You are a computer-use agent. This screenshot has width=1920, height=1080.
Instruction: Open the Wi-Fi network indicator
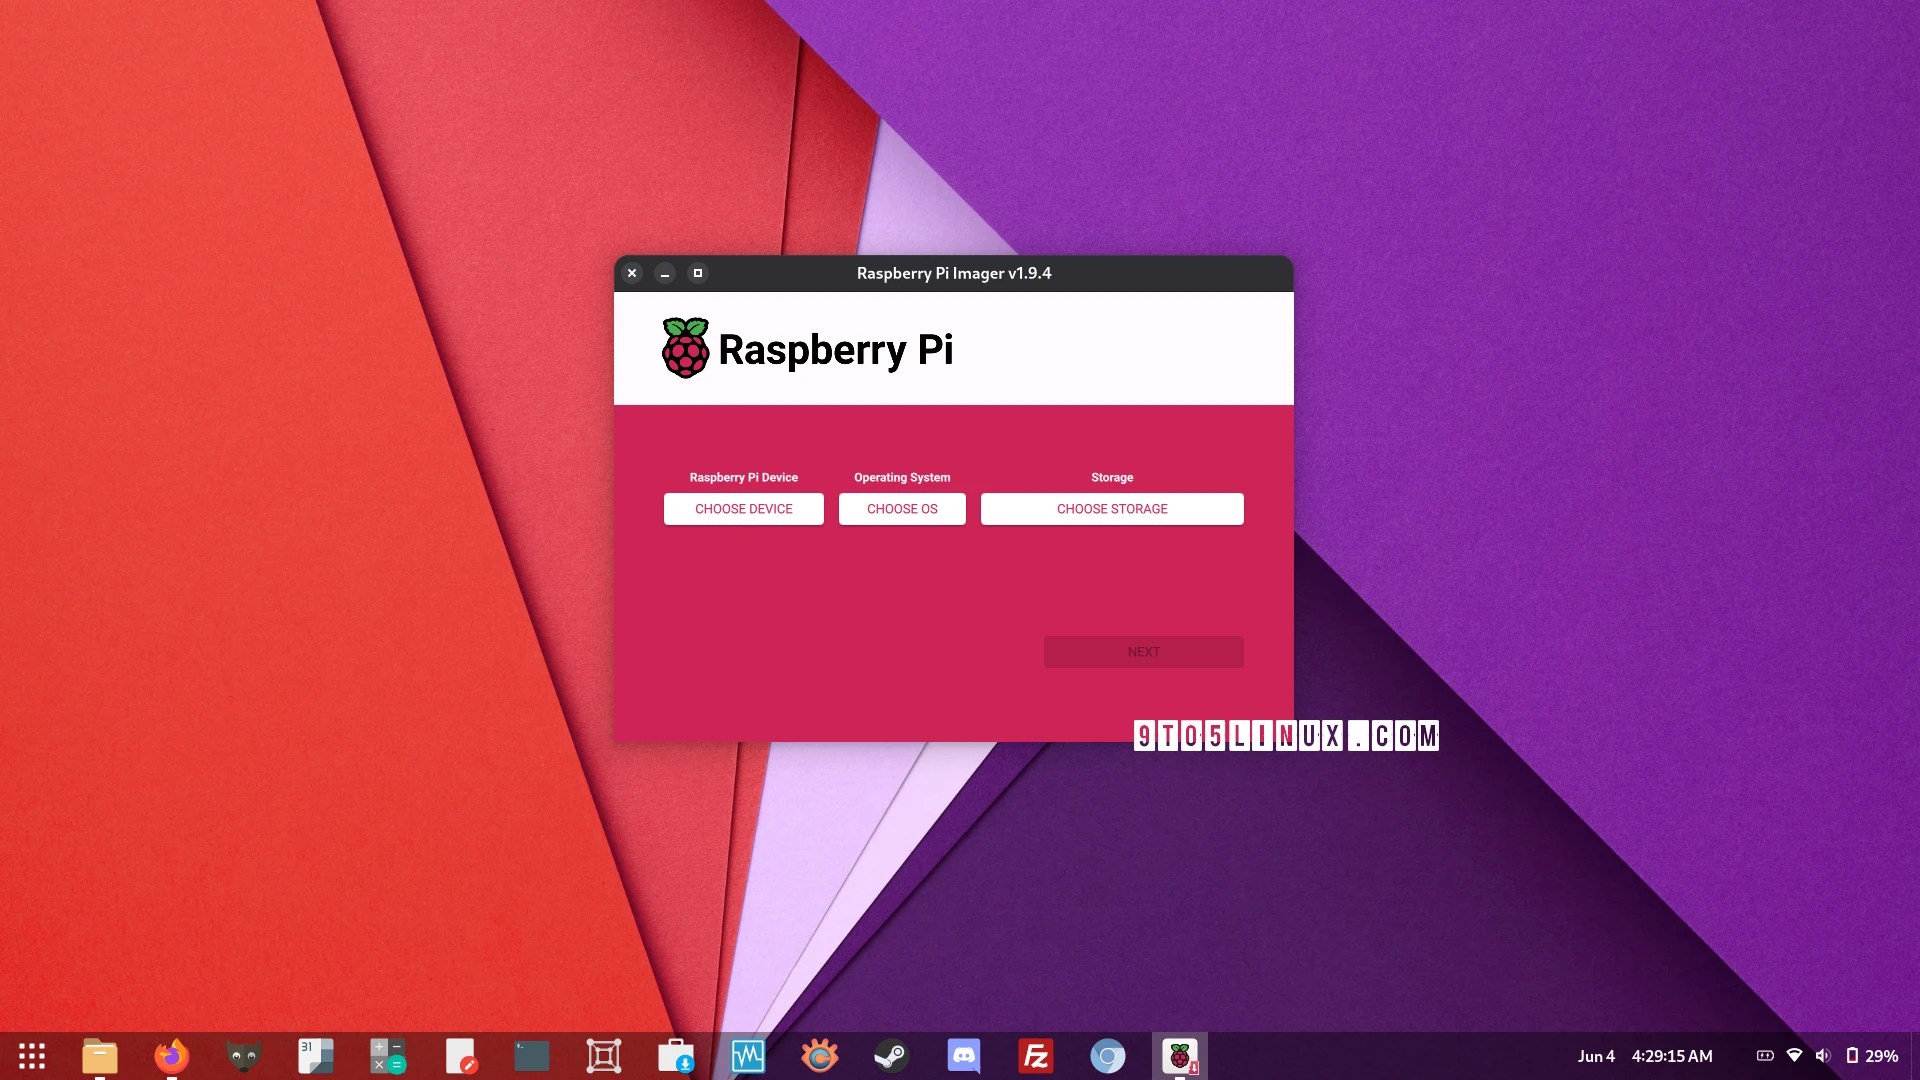[x=1794, y=1056]
